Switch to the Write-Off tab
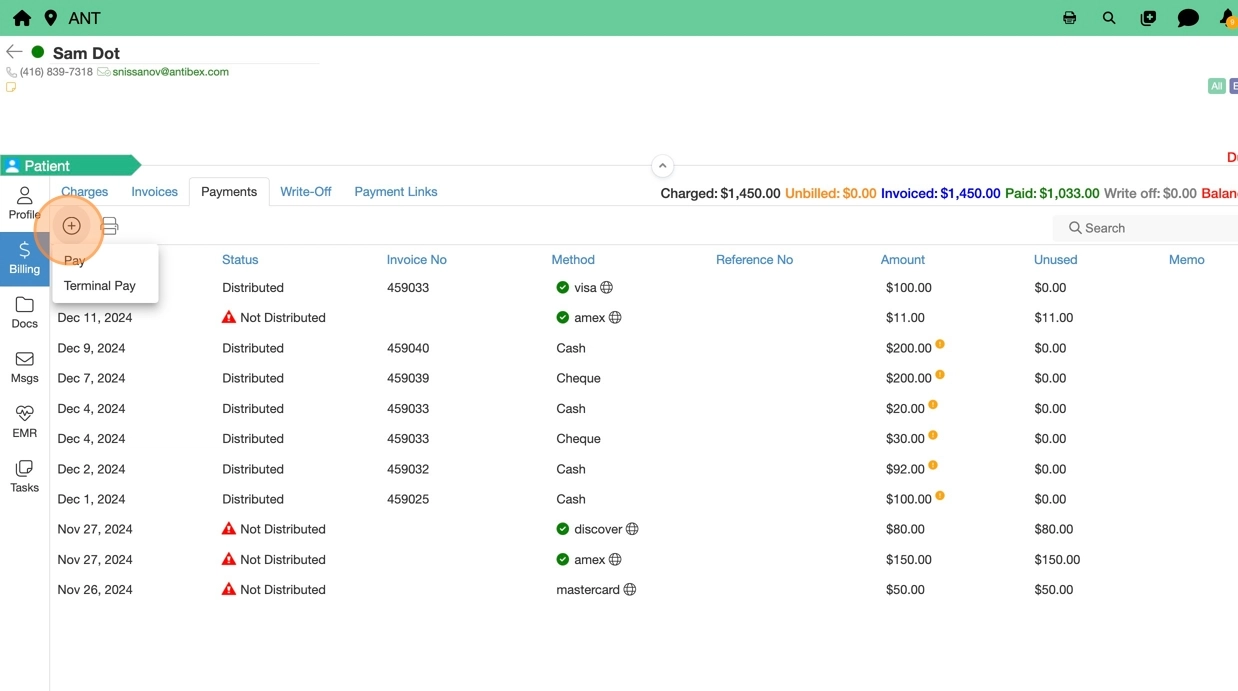1238x691 pixels. [305, 192]
